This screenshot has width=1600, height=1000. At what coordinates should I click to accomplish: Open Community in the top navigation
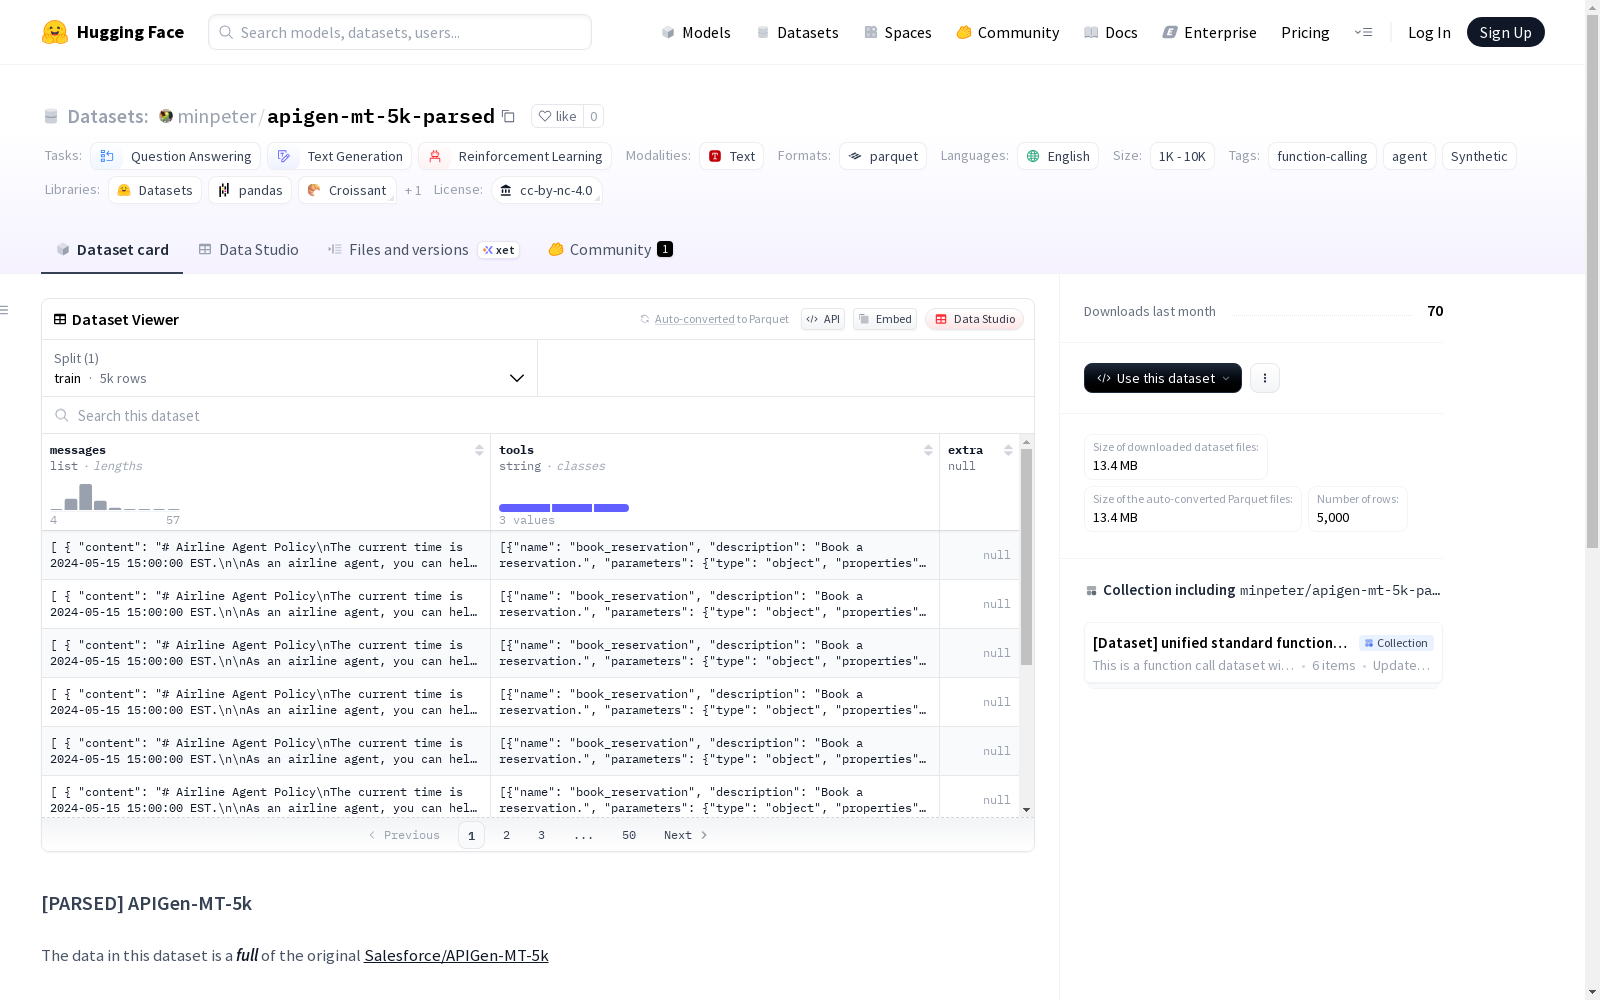pyautogui.click(x=1008, y=32)
